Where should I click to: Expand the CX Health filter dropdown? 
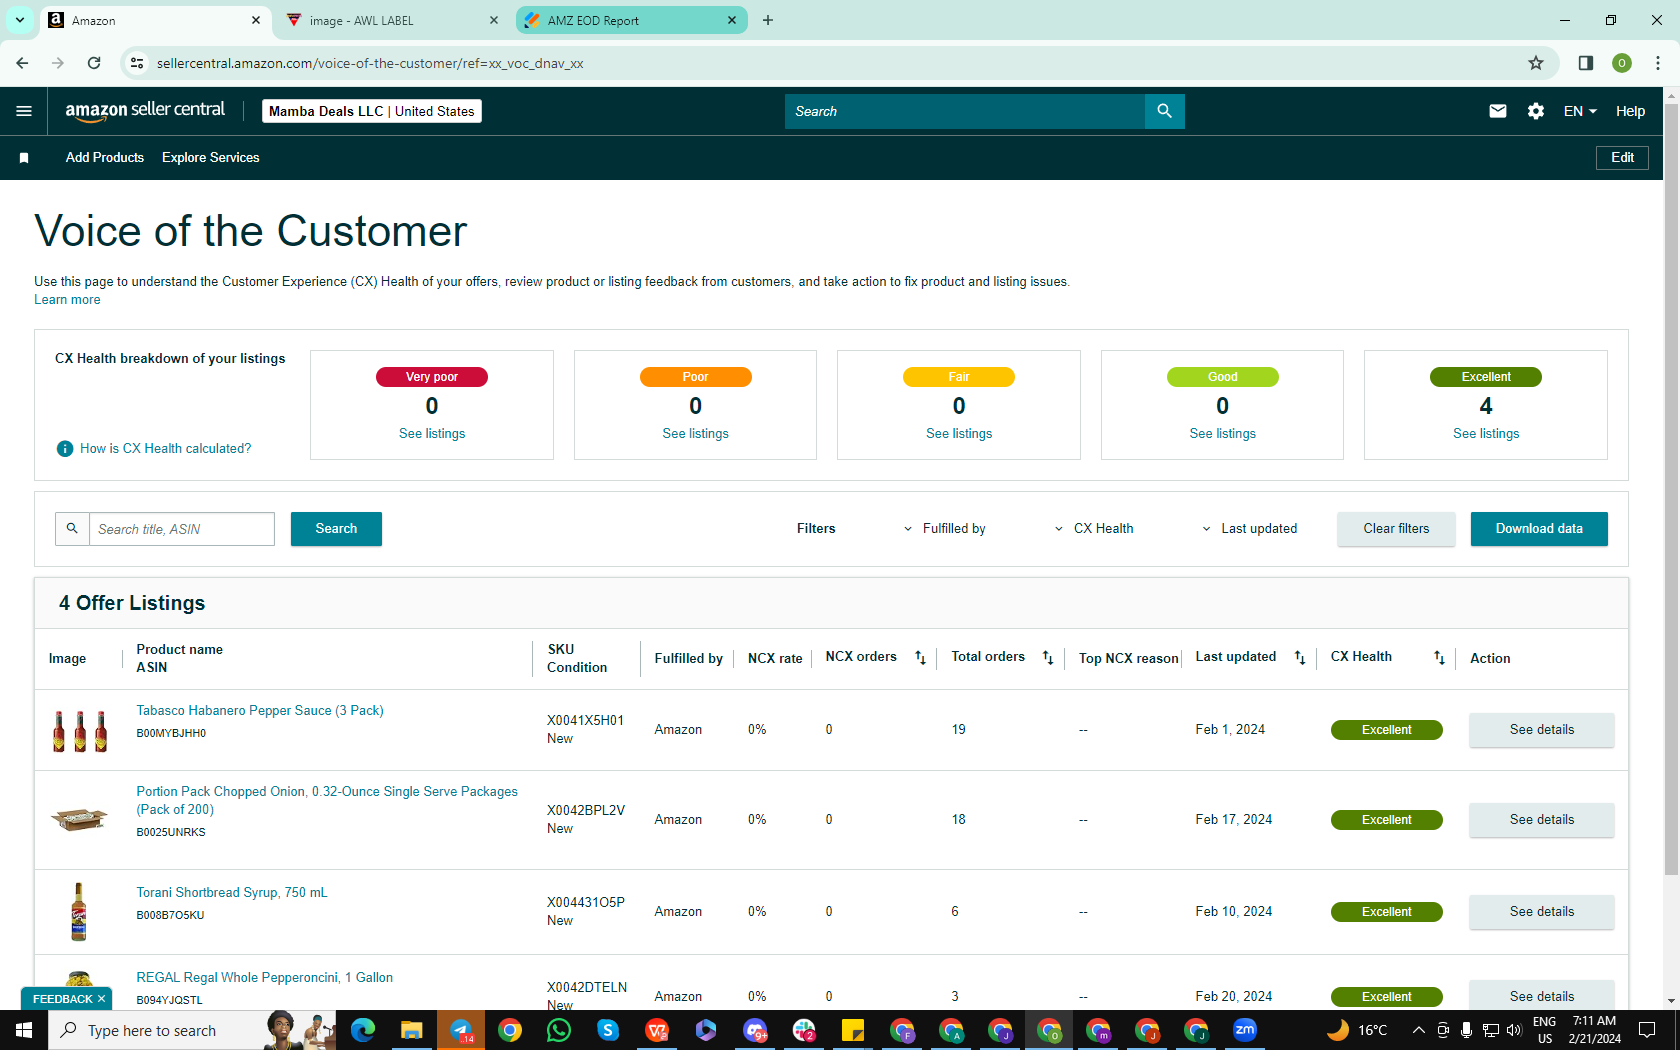1093,529
